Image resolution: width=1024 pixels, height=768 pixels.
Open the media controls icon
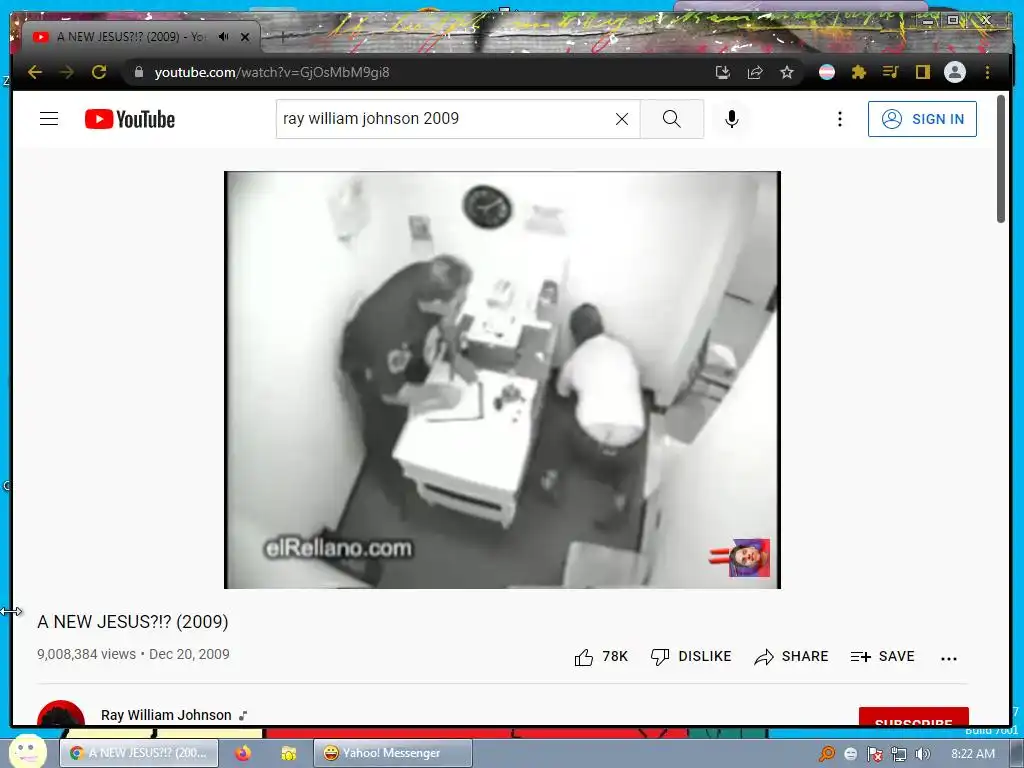pos(891,72)
